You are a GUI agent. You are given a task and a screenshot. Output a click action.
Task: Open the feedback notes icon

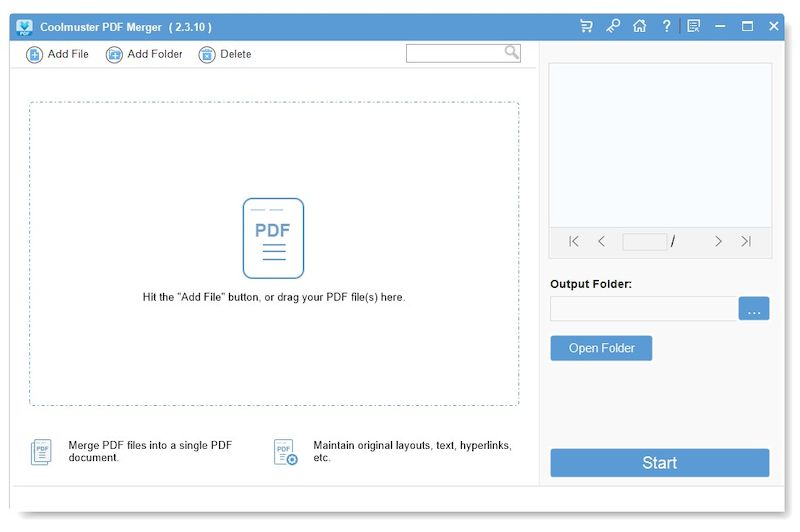coord(693,26)
